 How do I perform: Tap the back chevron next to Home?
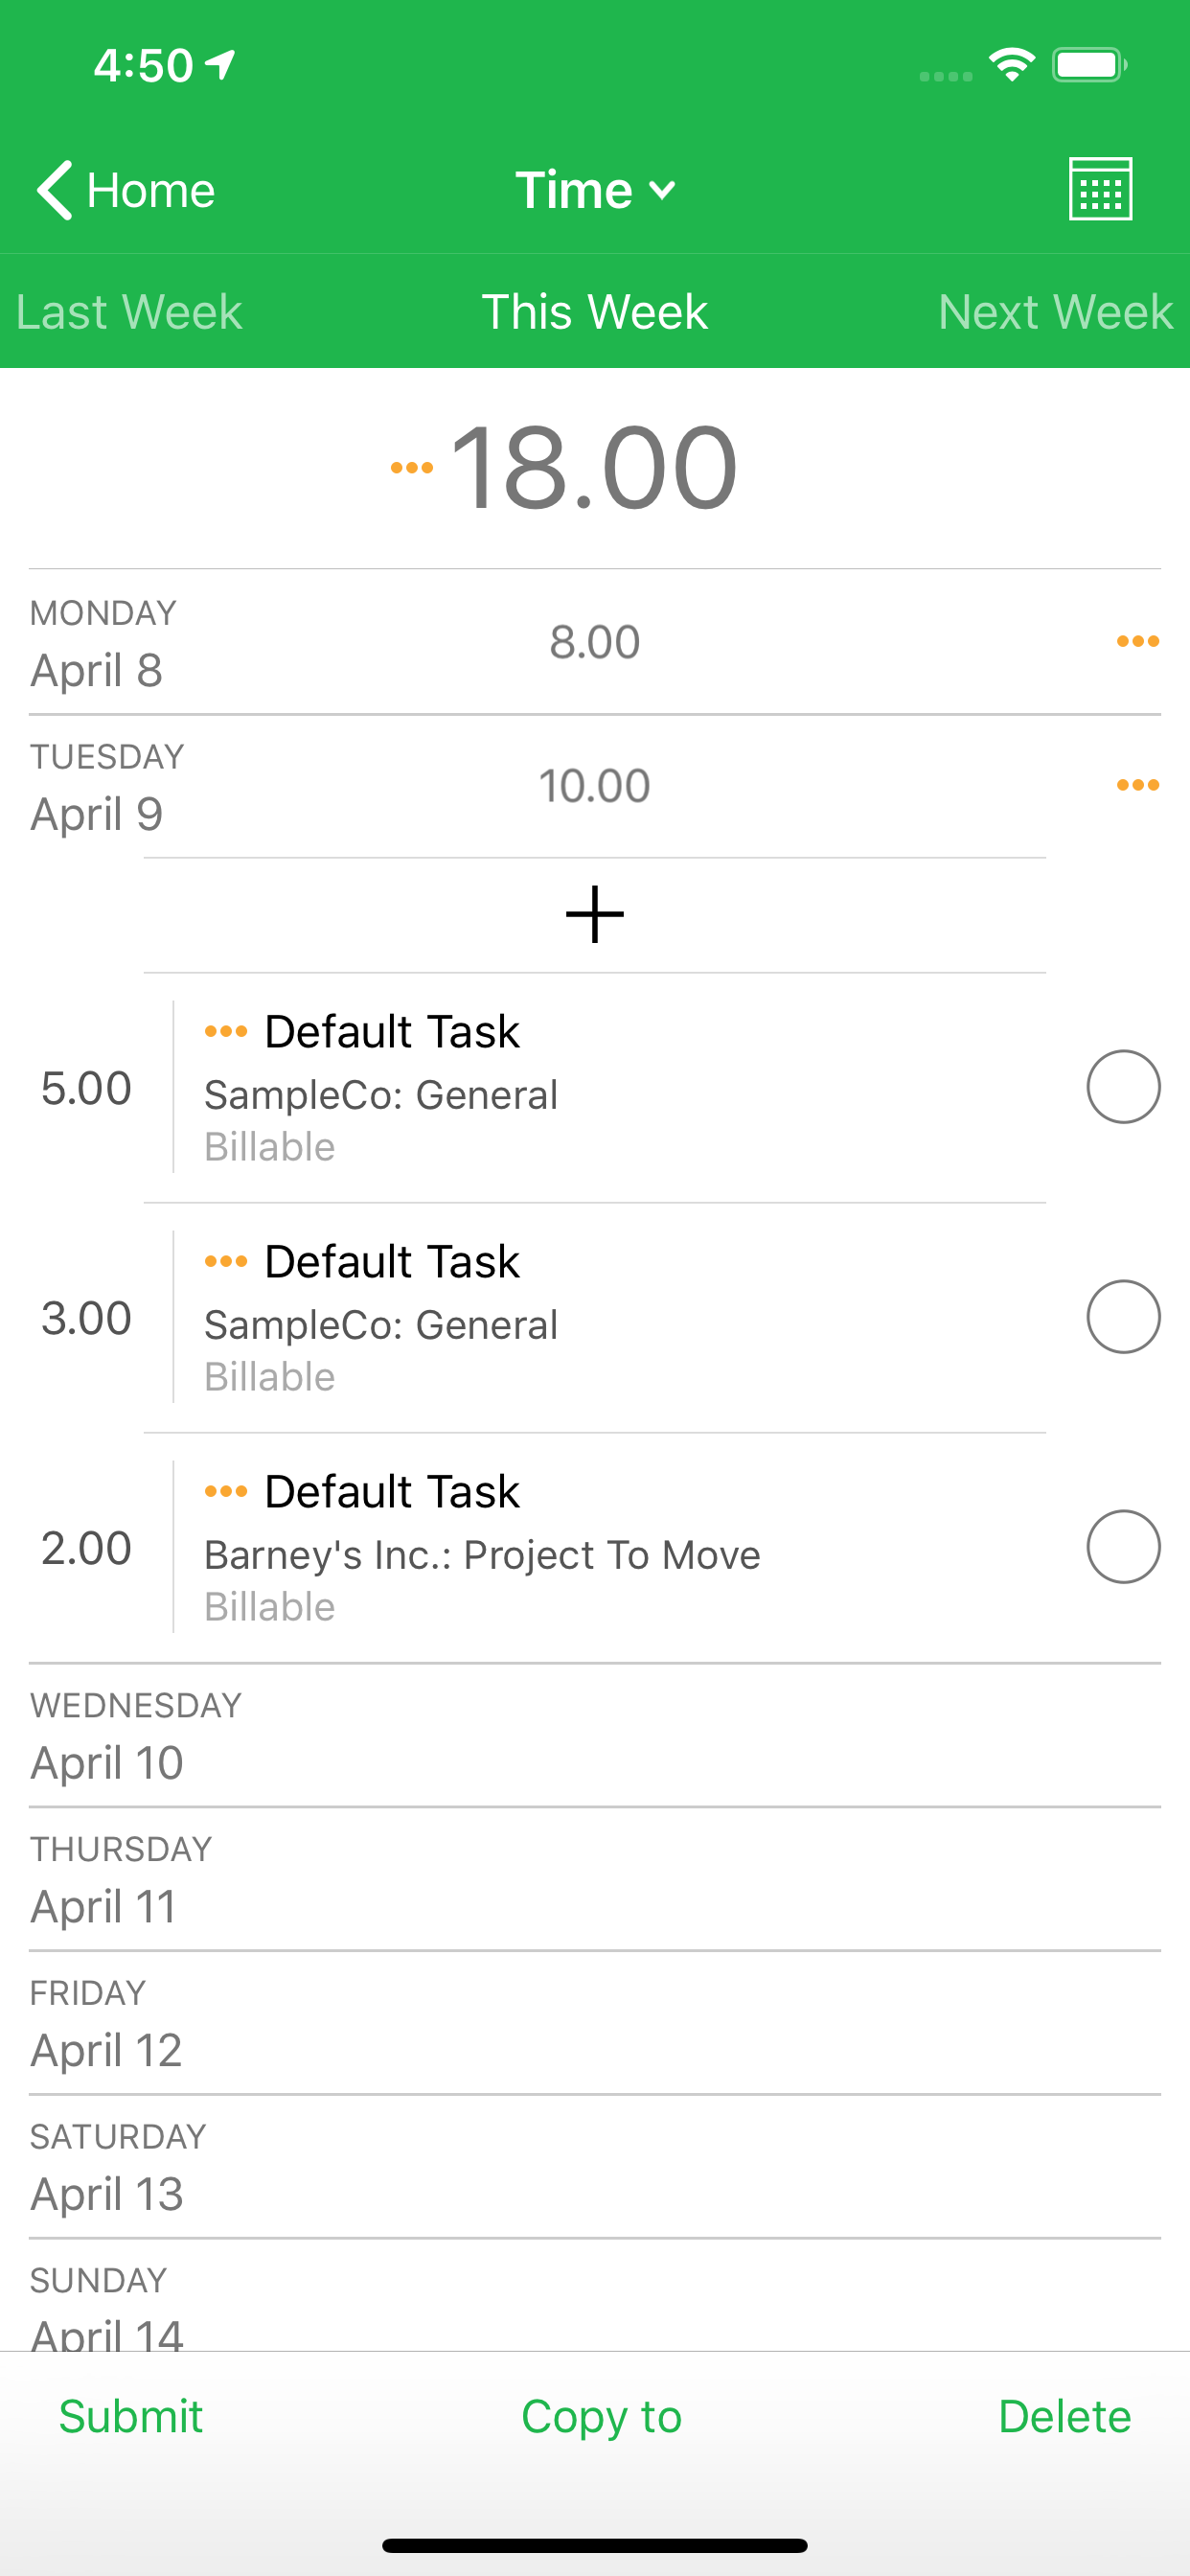(55, 189)
